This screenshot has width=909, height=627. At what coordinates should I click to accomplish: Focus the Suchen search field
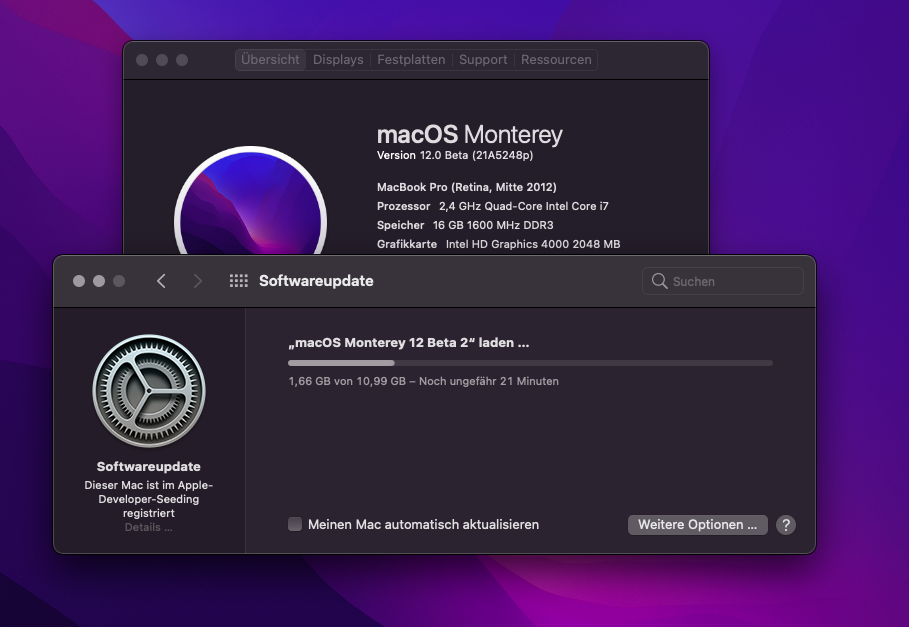click(723, 281)
